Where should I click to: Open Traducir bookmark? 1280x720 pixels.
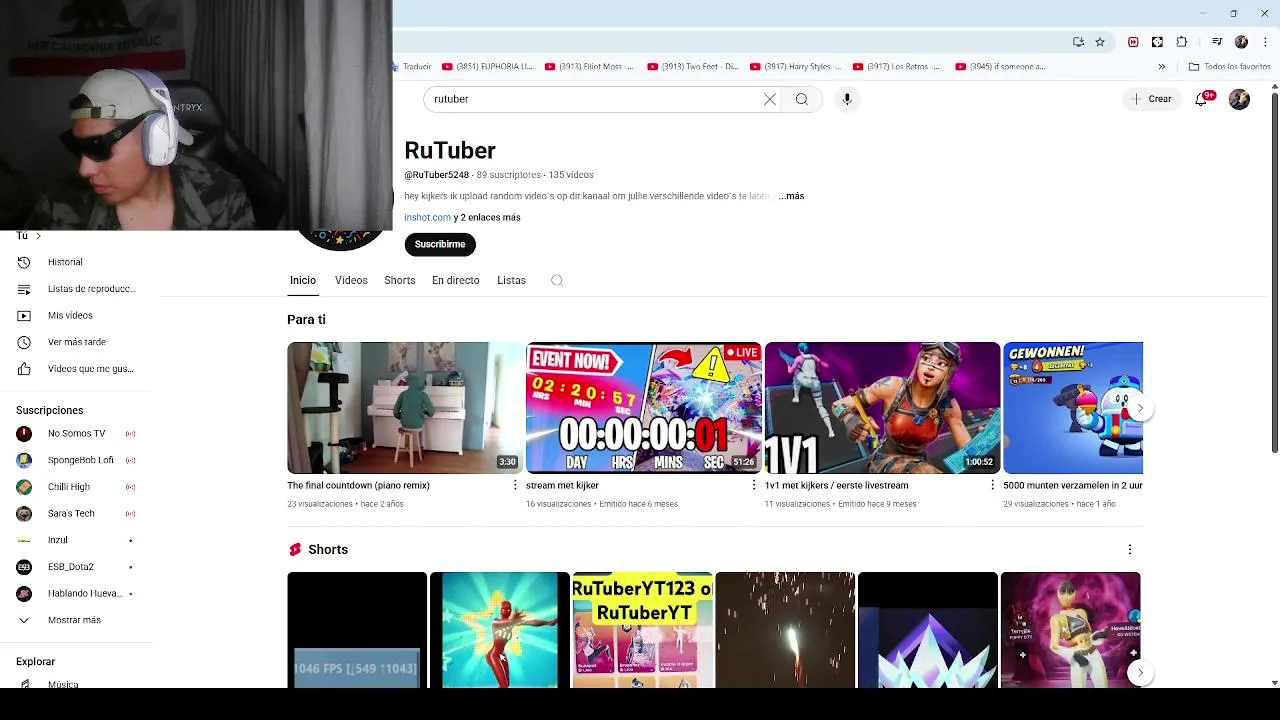[x=411, y=67]
